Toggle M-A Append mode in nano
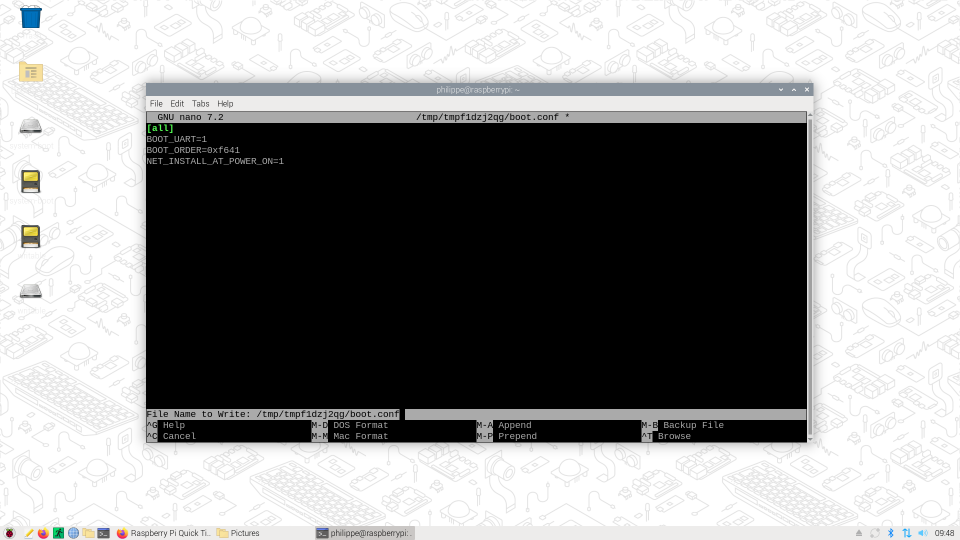 (x=504, y=426)
